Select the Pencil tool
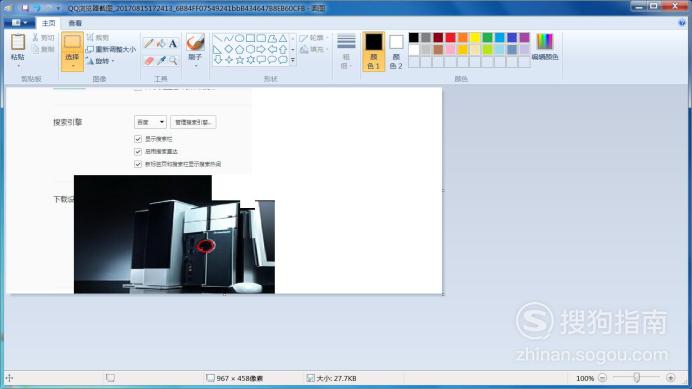The width and height of the screenshot is (692, 389). 149,43
